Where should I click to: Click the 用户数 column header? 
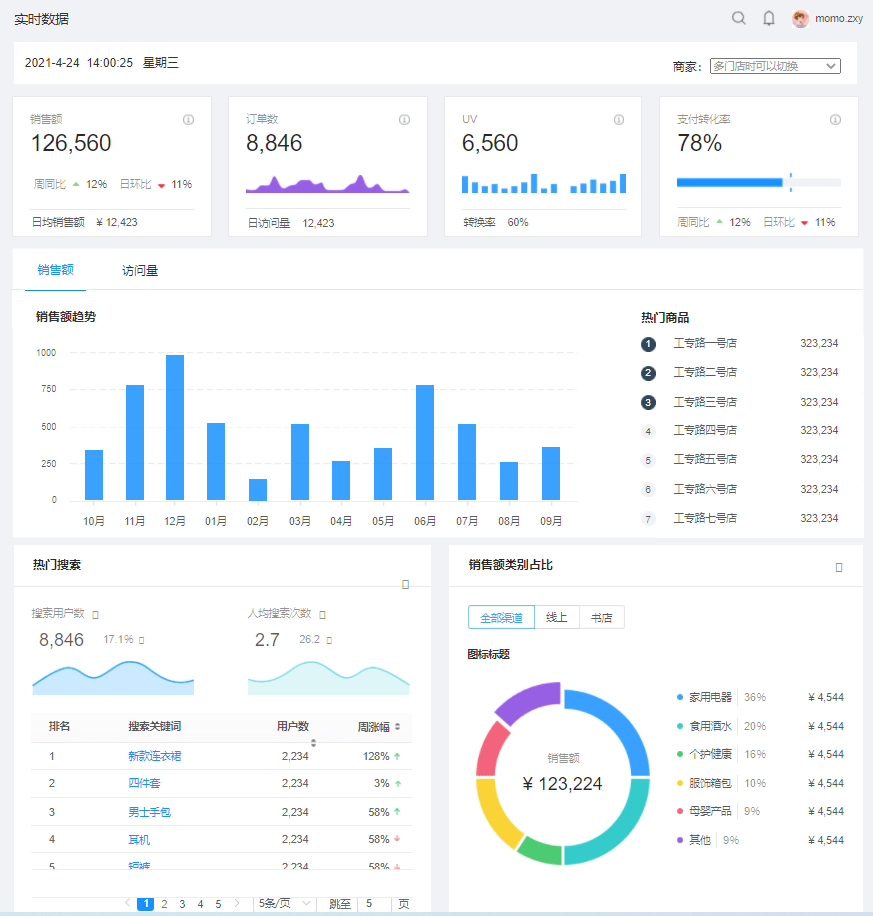coord(293,726)
